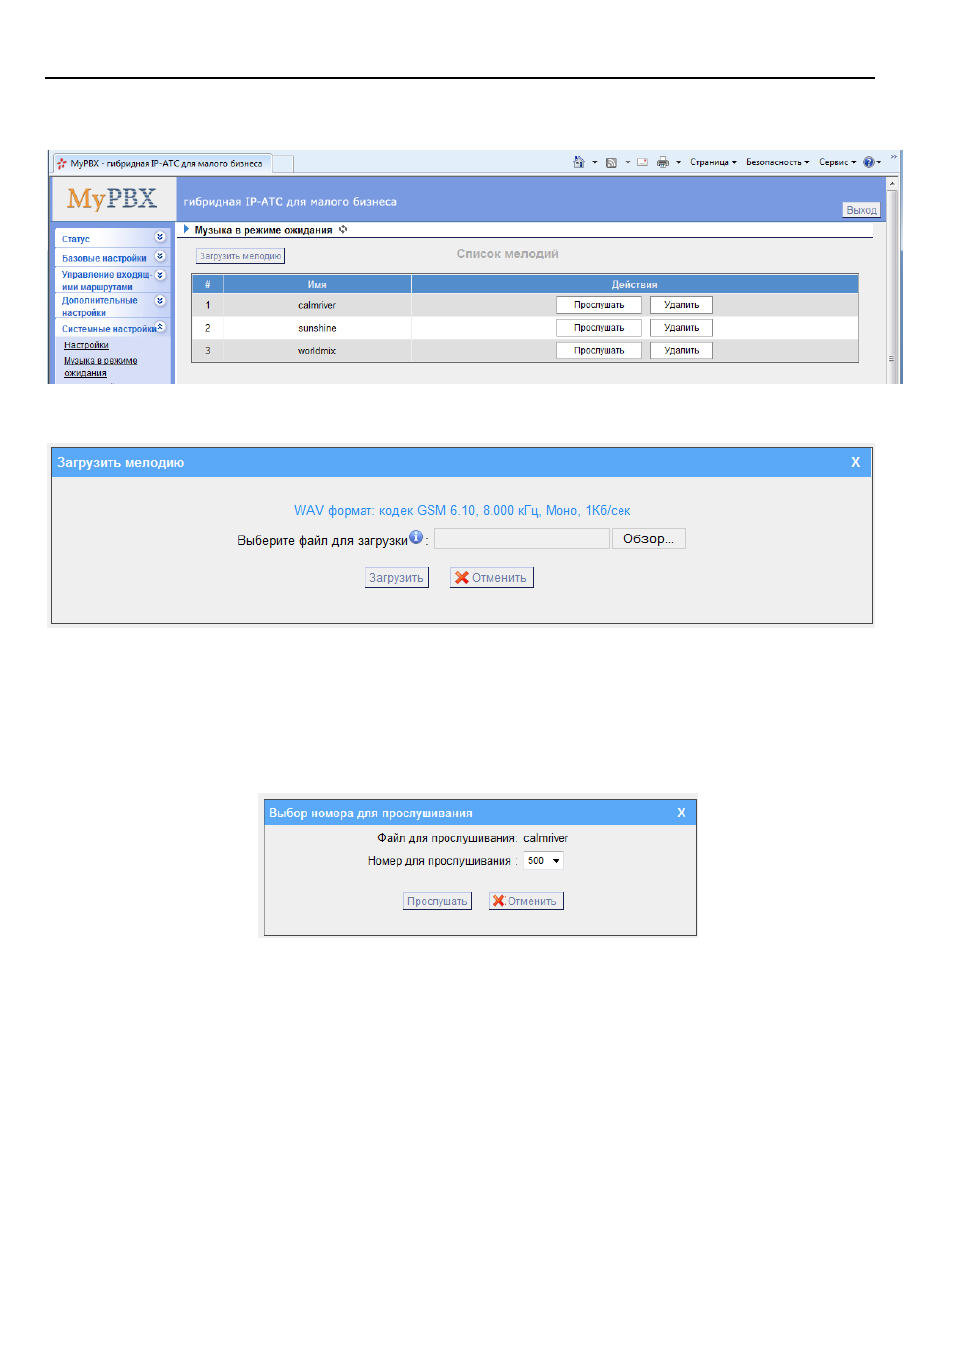Viewport: 954px width, 1350px height.
Task: Open the listening number dropdown showing 500
Action: pos(544,861)
